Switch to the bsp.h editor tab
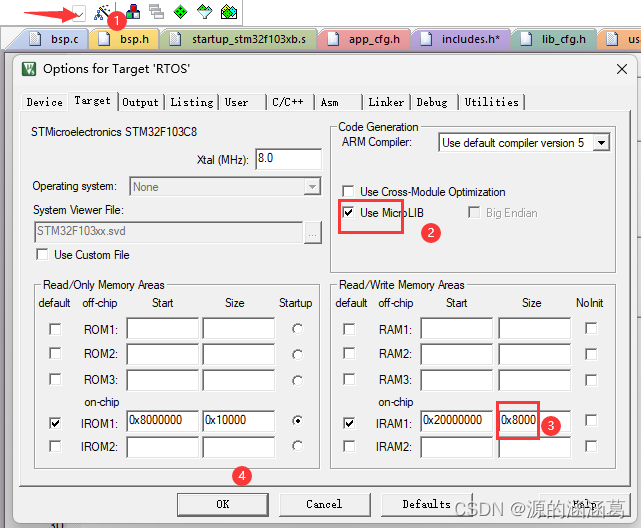641x528 pixels. (124, 39)
